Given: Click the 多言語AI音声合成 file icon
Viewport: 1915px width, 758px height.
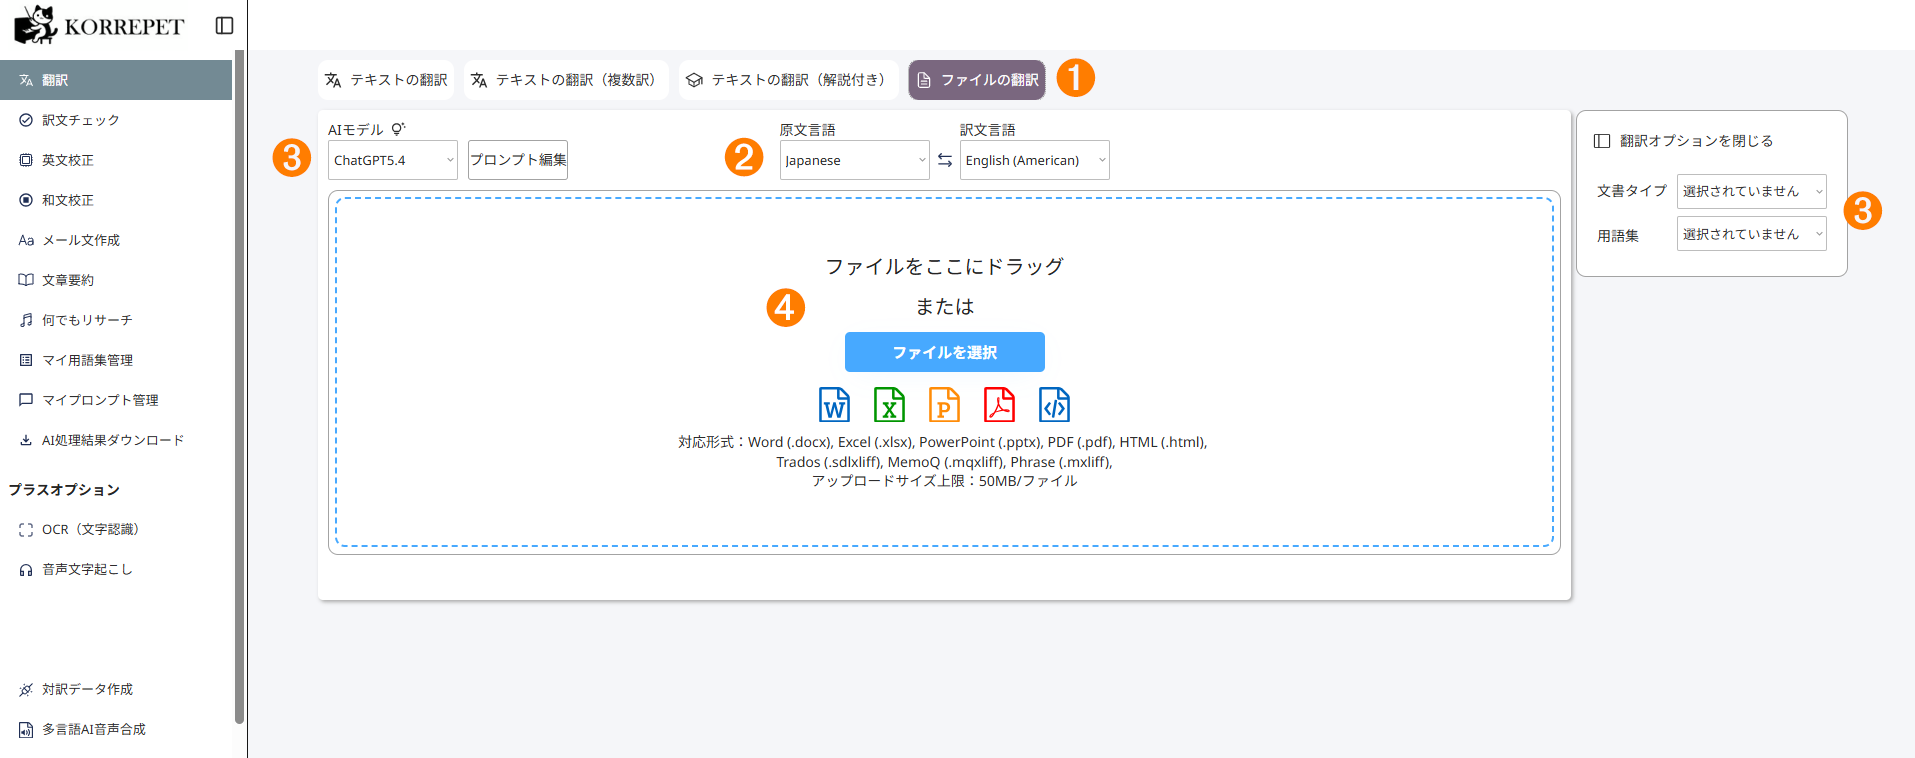Looking at the screenshot, I should pyautogui.click(x=26, y=730).
